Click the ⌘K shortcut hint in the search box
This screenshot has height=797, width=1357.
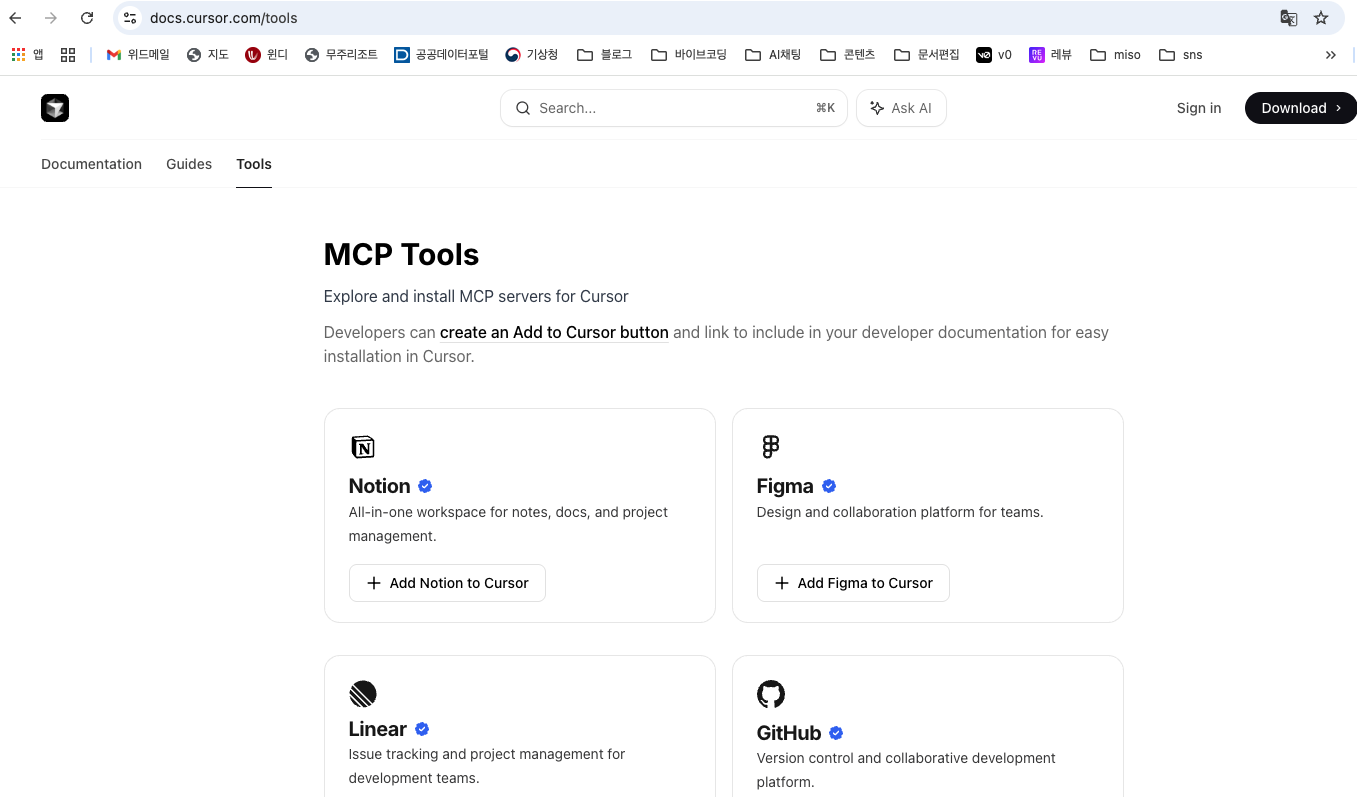(825, 108)
